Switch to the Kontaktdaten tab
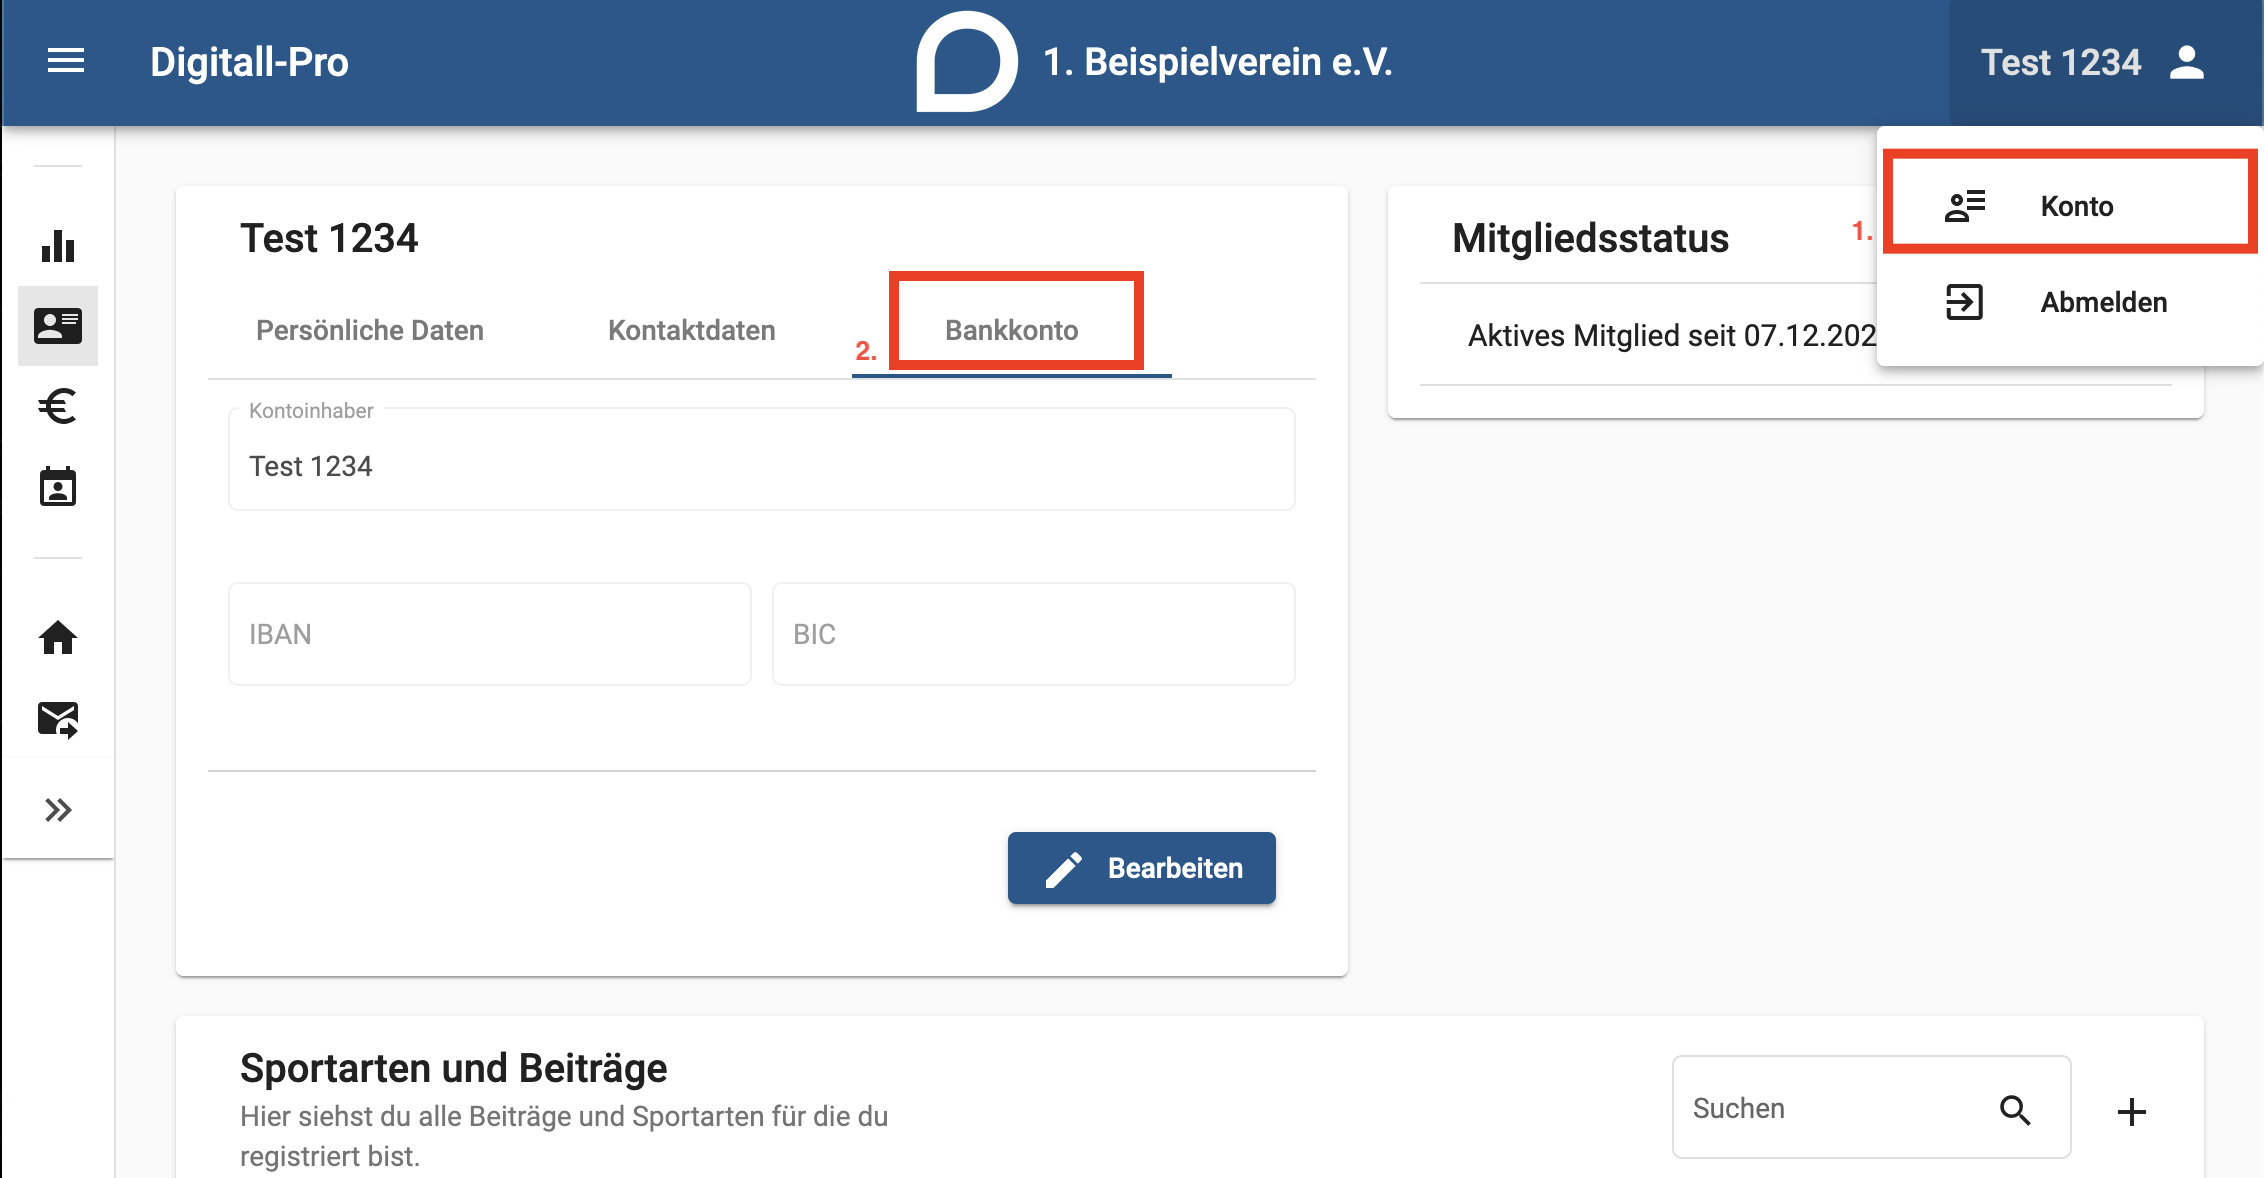The height and width of the screenshot is (1178, 2264). 692,331
